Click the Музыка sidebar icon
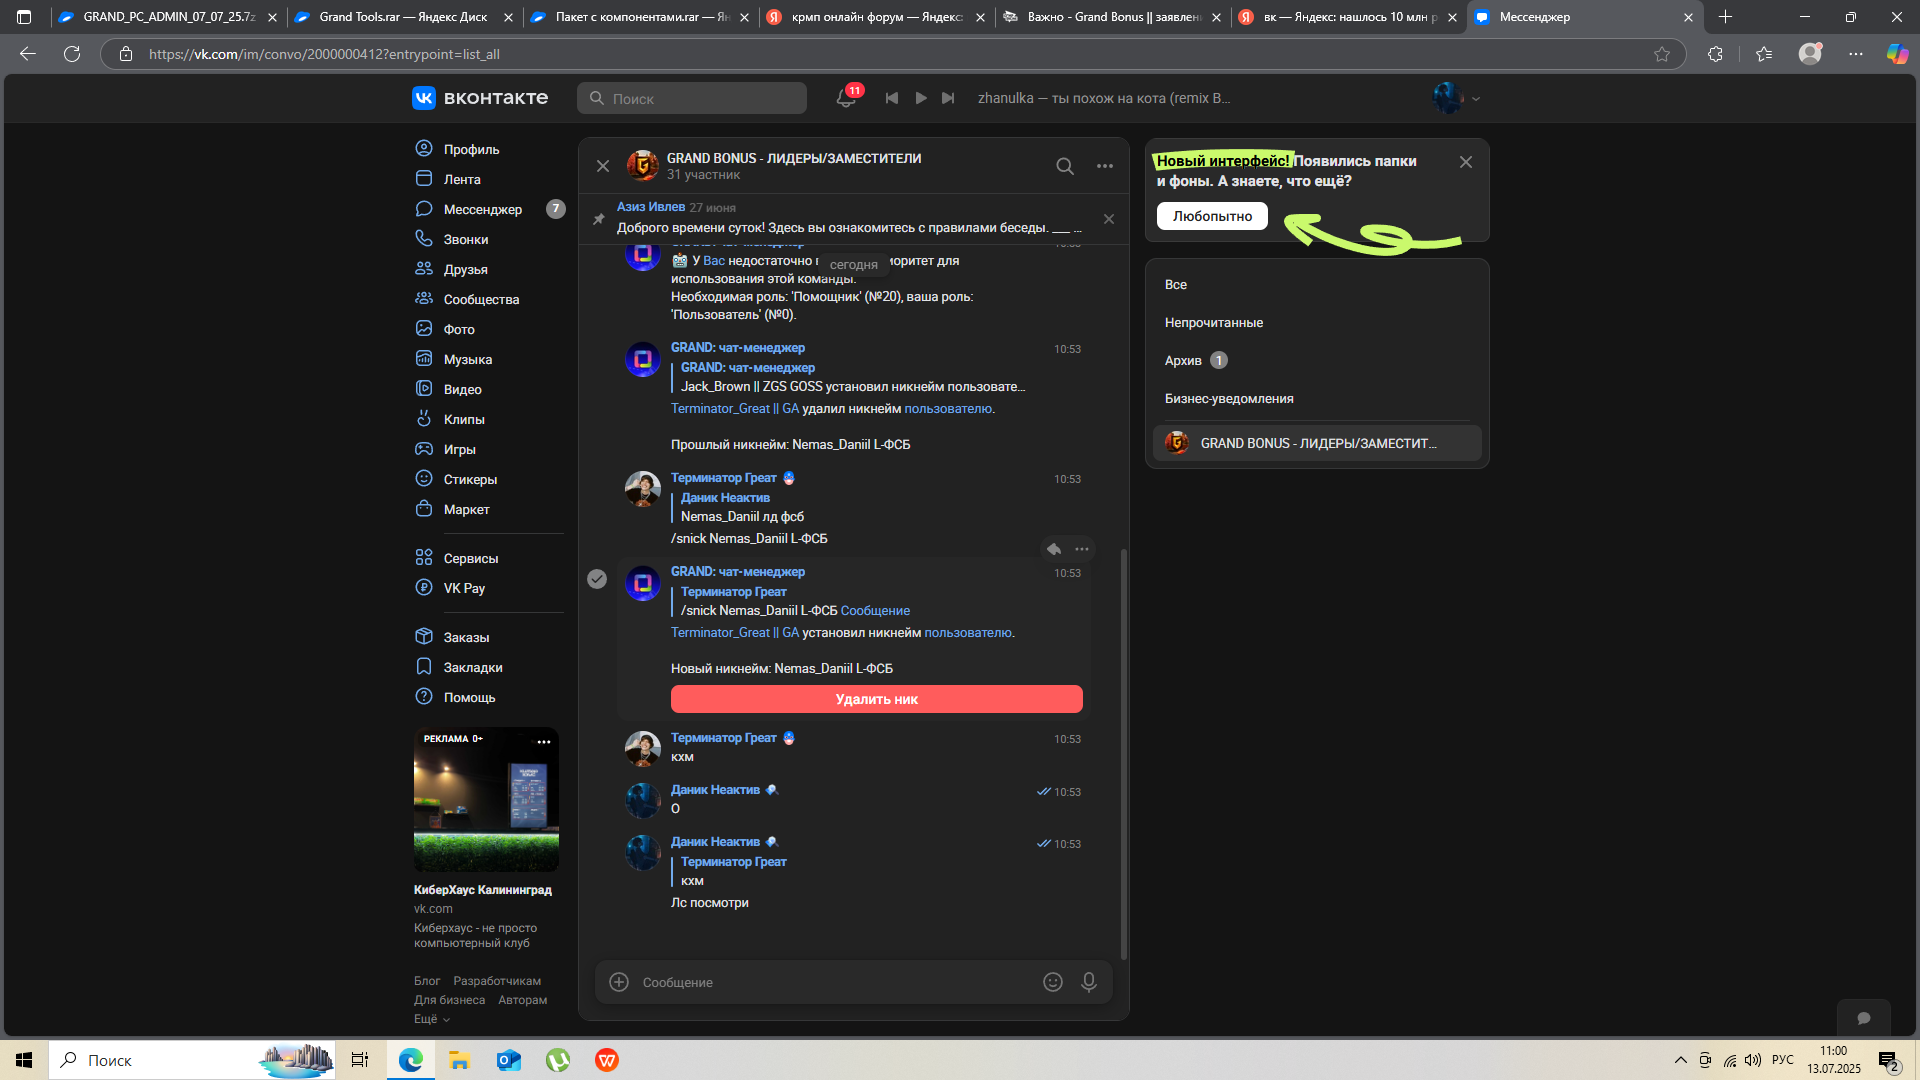 pyautogui.click(x=424, y=359)
